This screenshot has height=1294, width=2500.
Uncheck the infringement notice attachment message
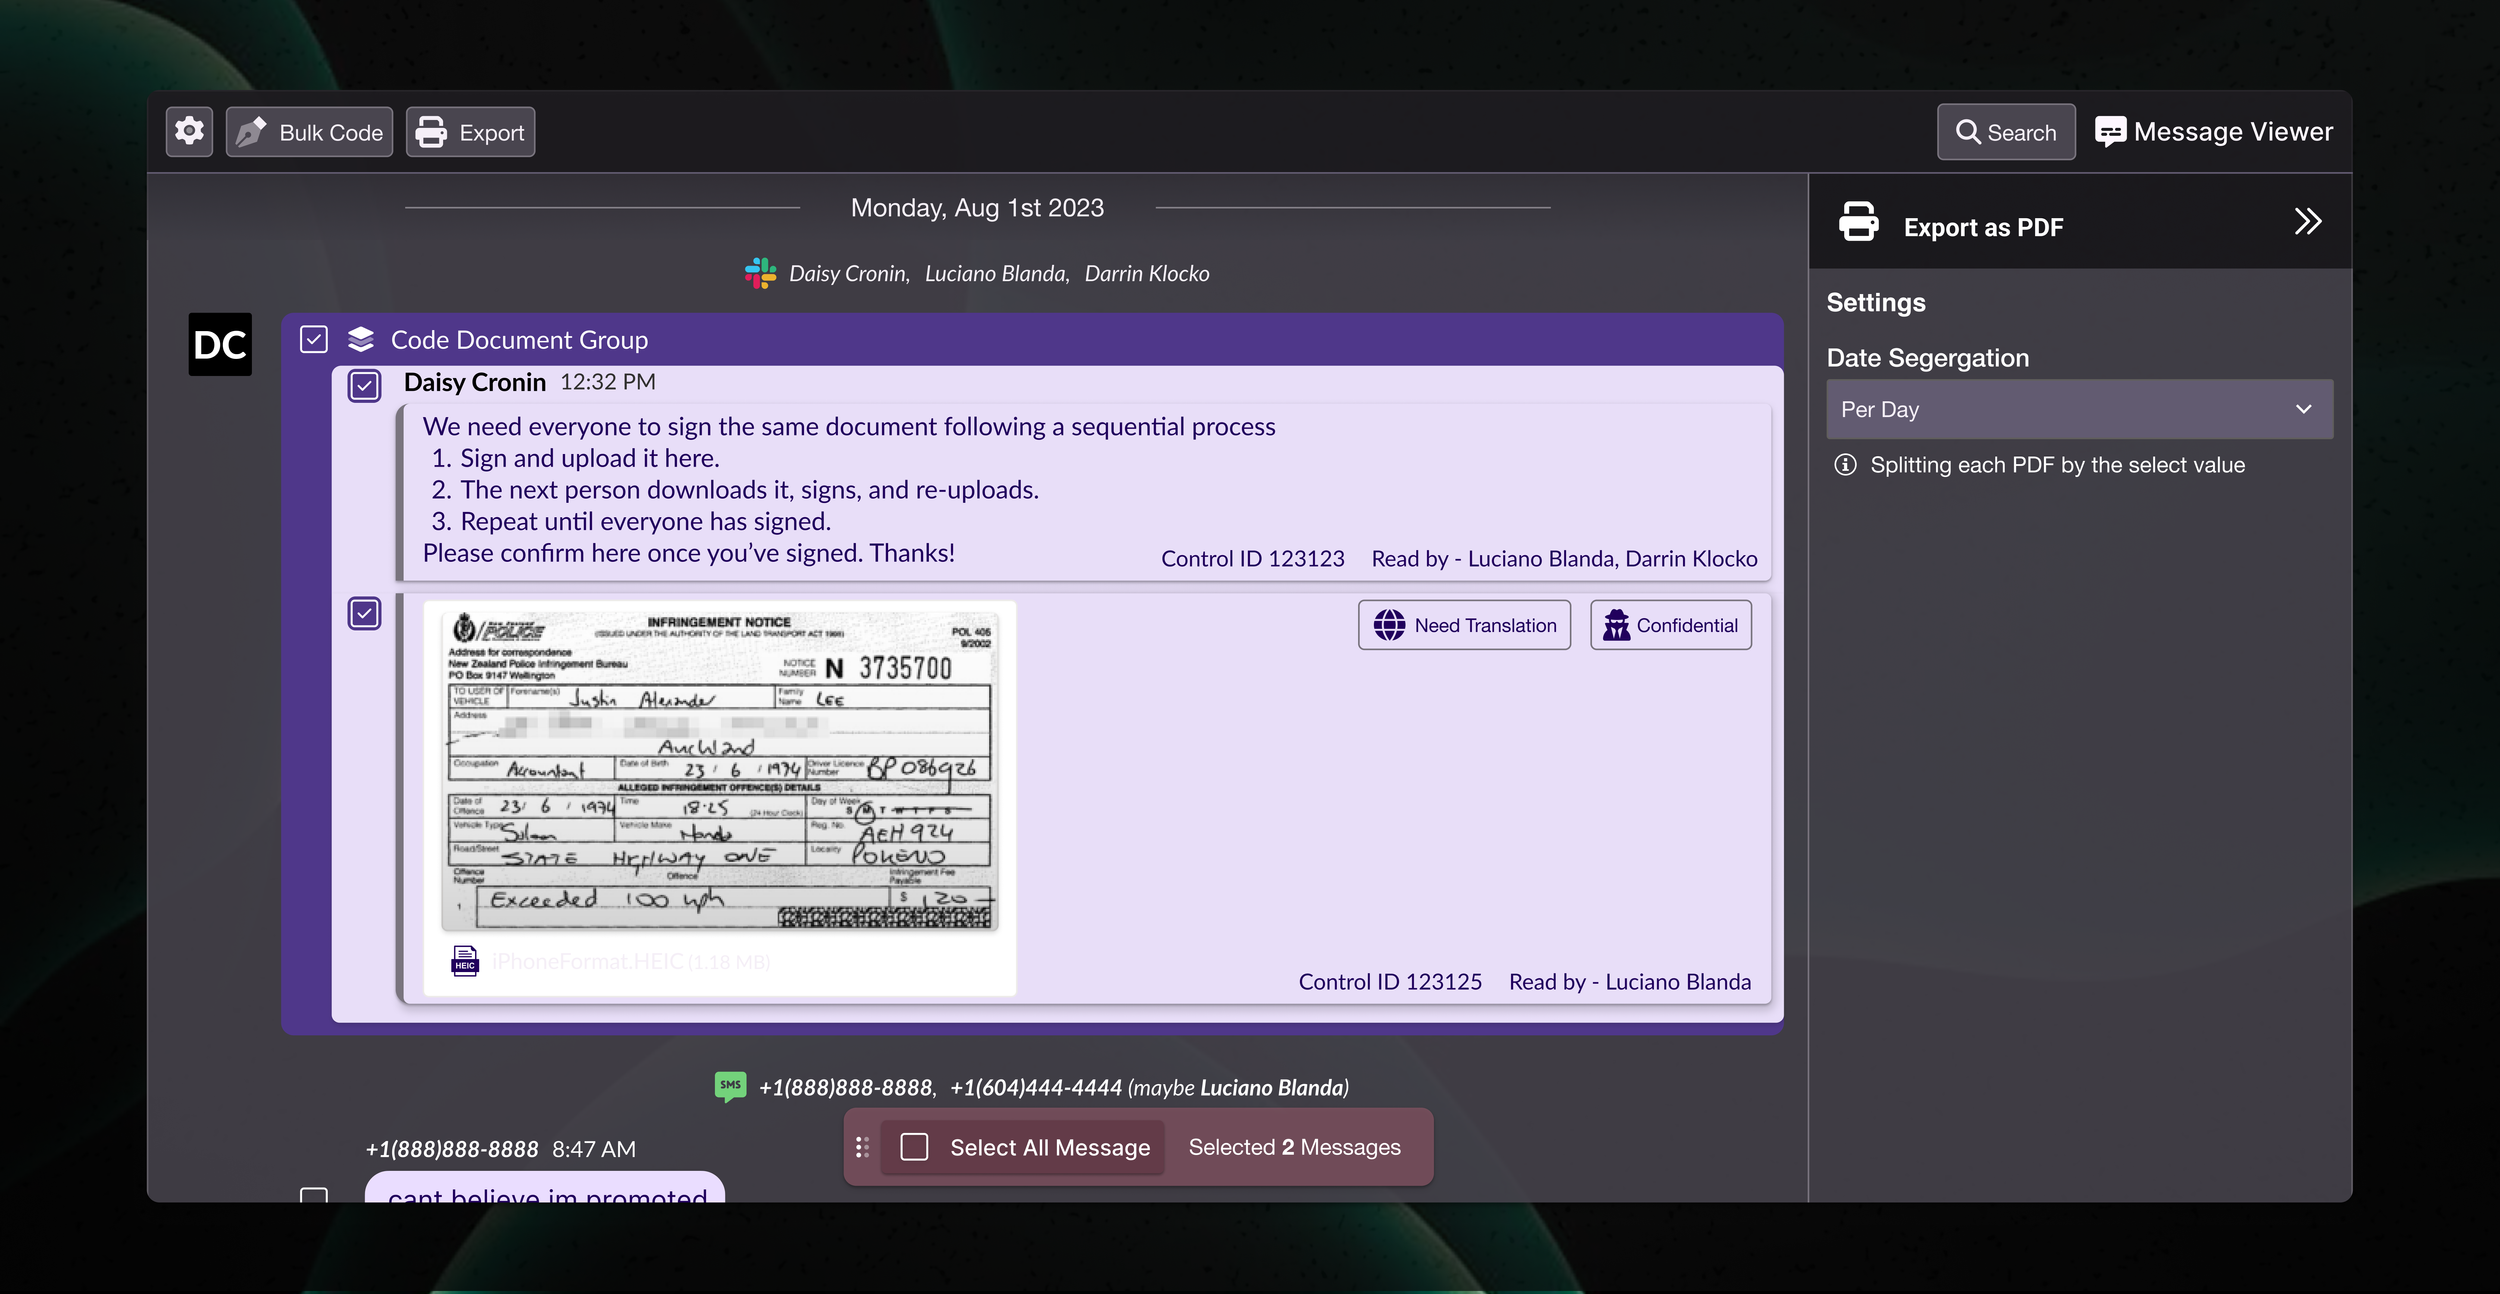coord(365,613)
